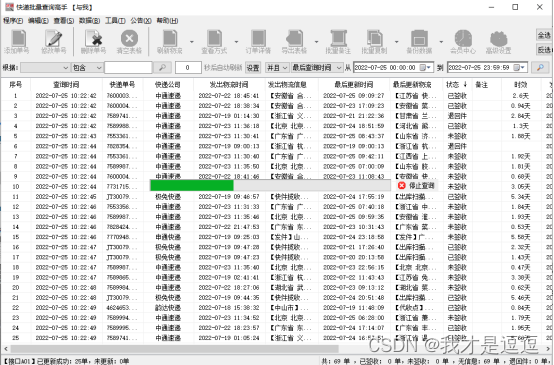Viewport: 554px width, 365px height.
Task: Click the auto refresh seconds field showing 0
Action: click(x=188, y=67)
